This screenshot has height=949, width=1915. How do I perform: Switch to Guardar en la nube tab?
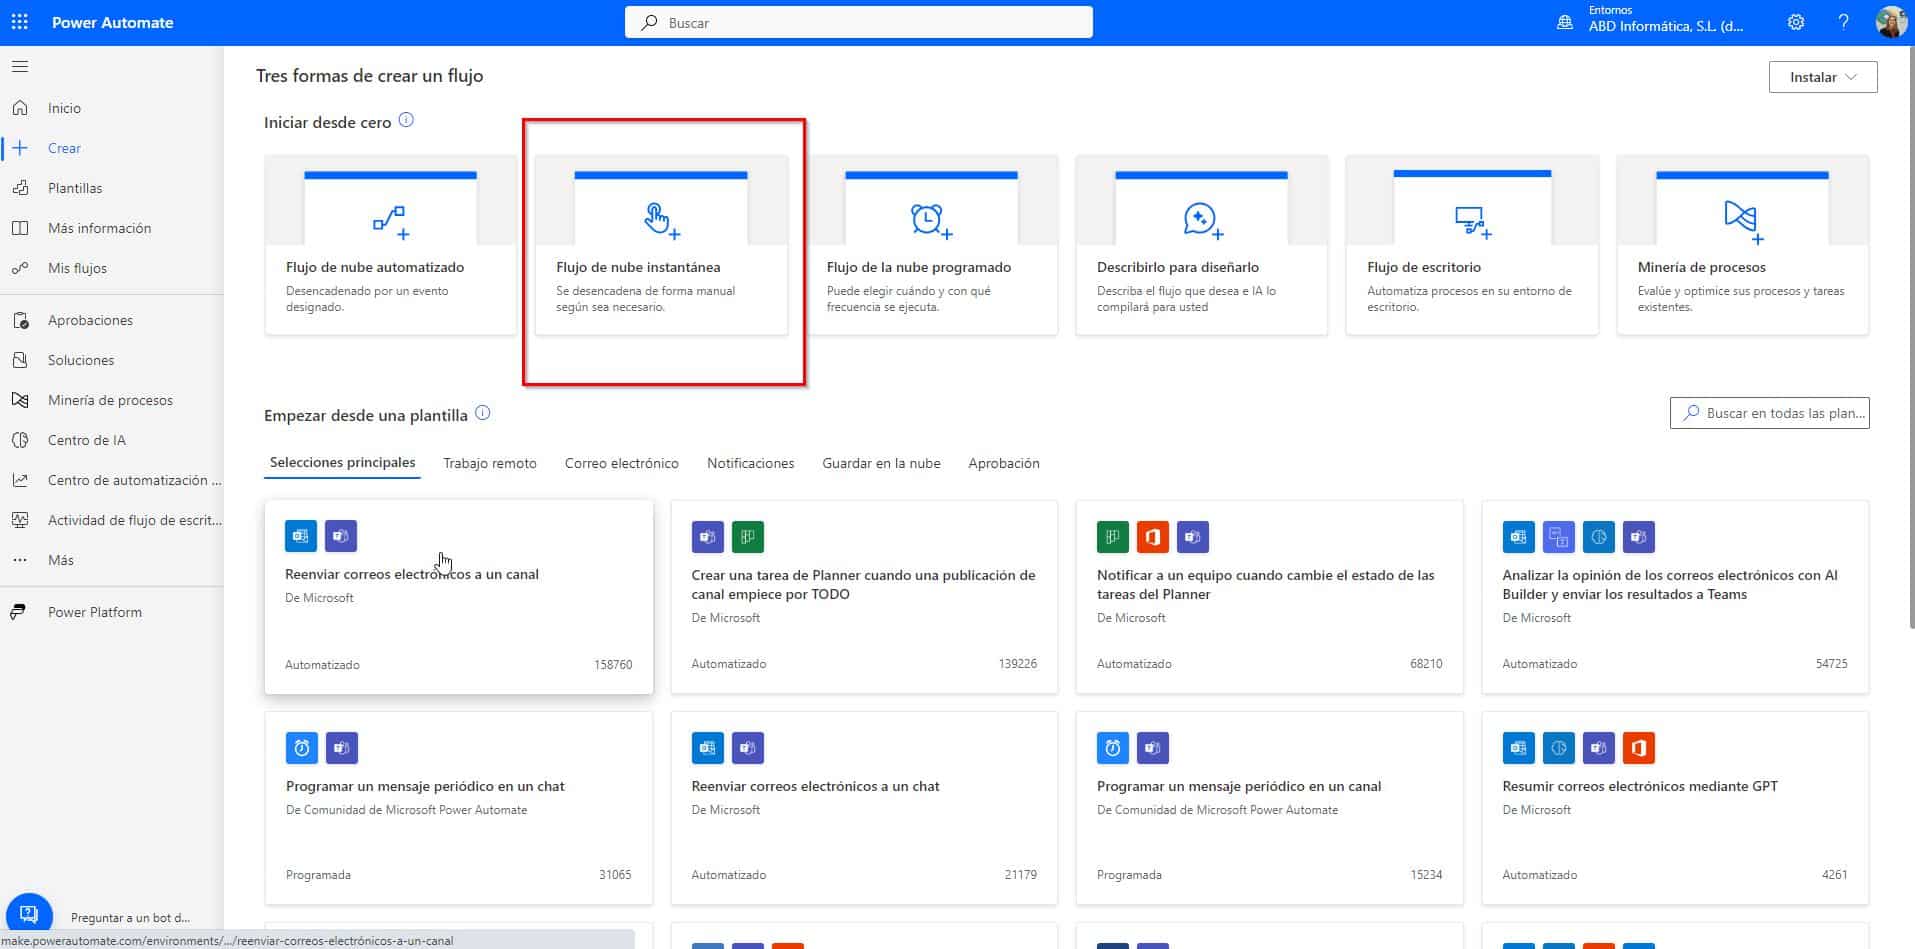pos(881,463)
